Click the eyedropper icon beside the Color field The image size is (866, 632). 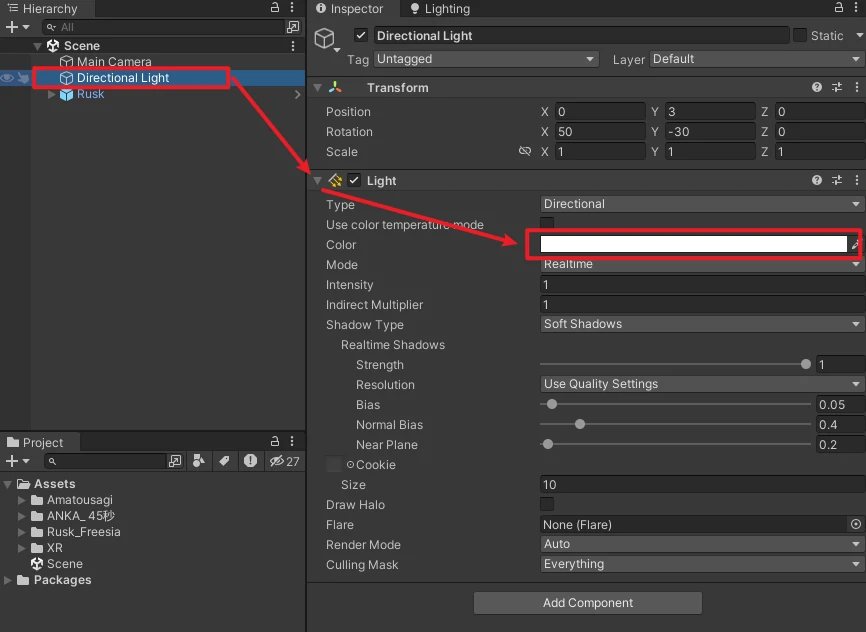point(855,245)
